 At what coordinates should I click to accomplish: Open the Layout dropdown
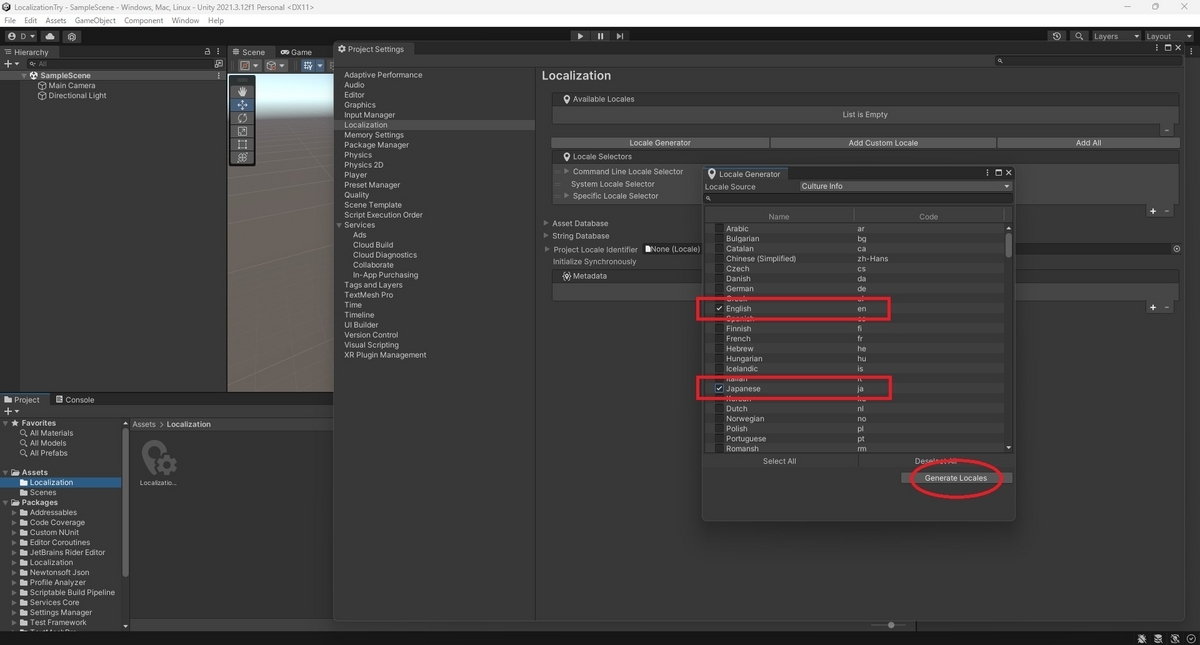[1169, 36]
